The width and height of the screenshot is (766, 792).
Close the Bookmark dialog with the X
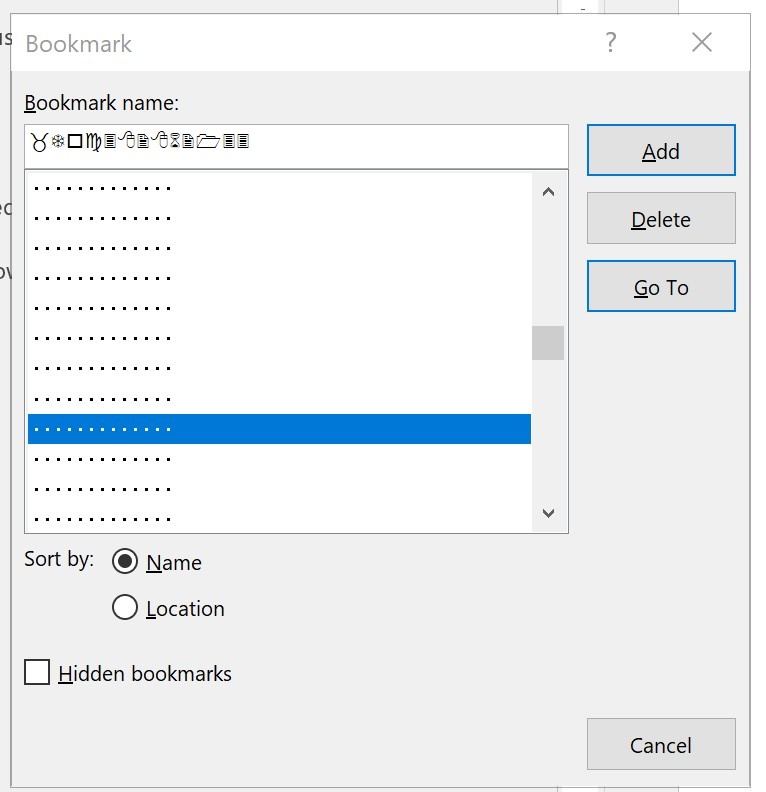click(702, 42)
